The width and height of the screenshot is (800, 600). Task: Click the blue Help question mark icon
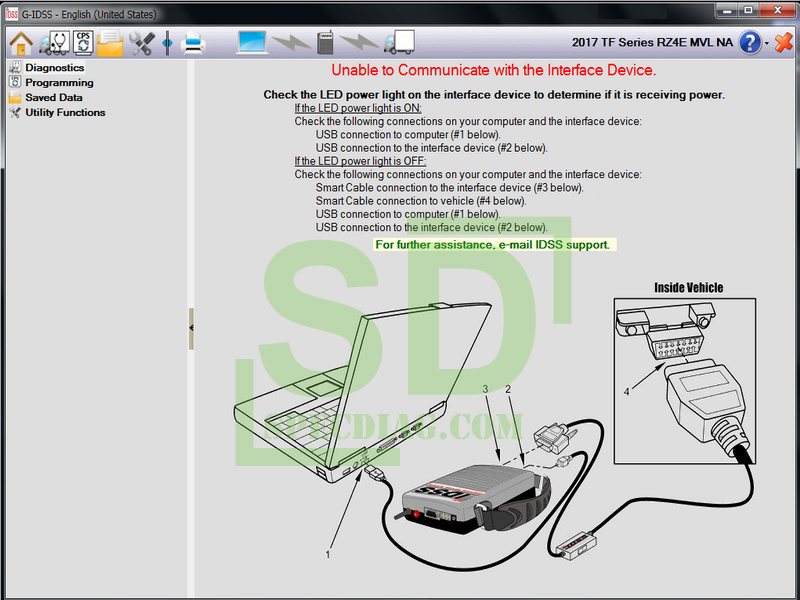coord(750,43)
